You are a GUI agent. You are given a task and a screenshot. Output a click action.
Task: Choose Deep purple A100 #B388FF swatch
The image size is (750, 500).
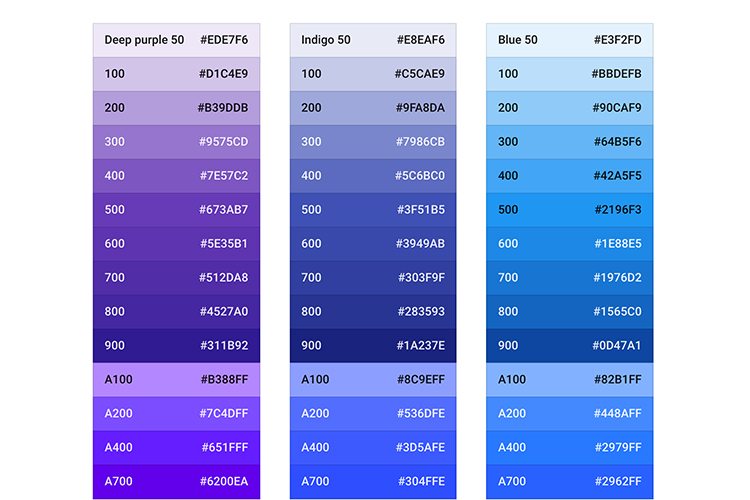pyautogui.click(x=176, y=380)
